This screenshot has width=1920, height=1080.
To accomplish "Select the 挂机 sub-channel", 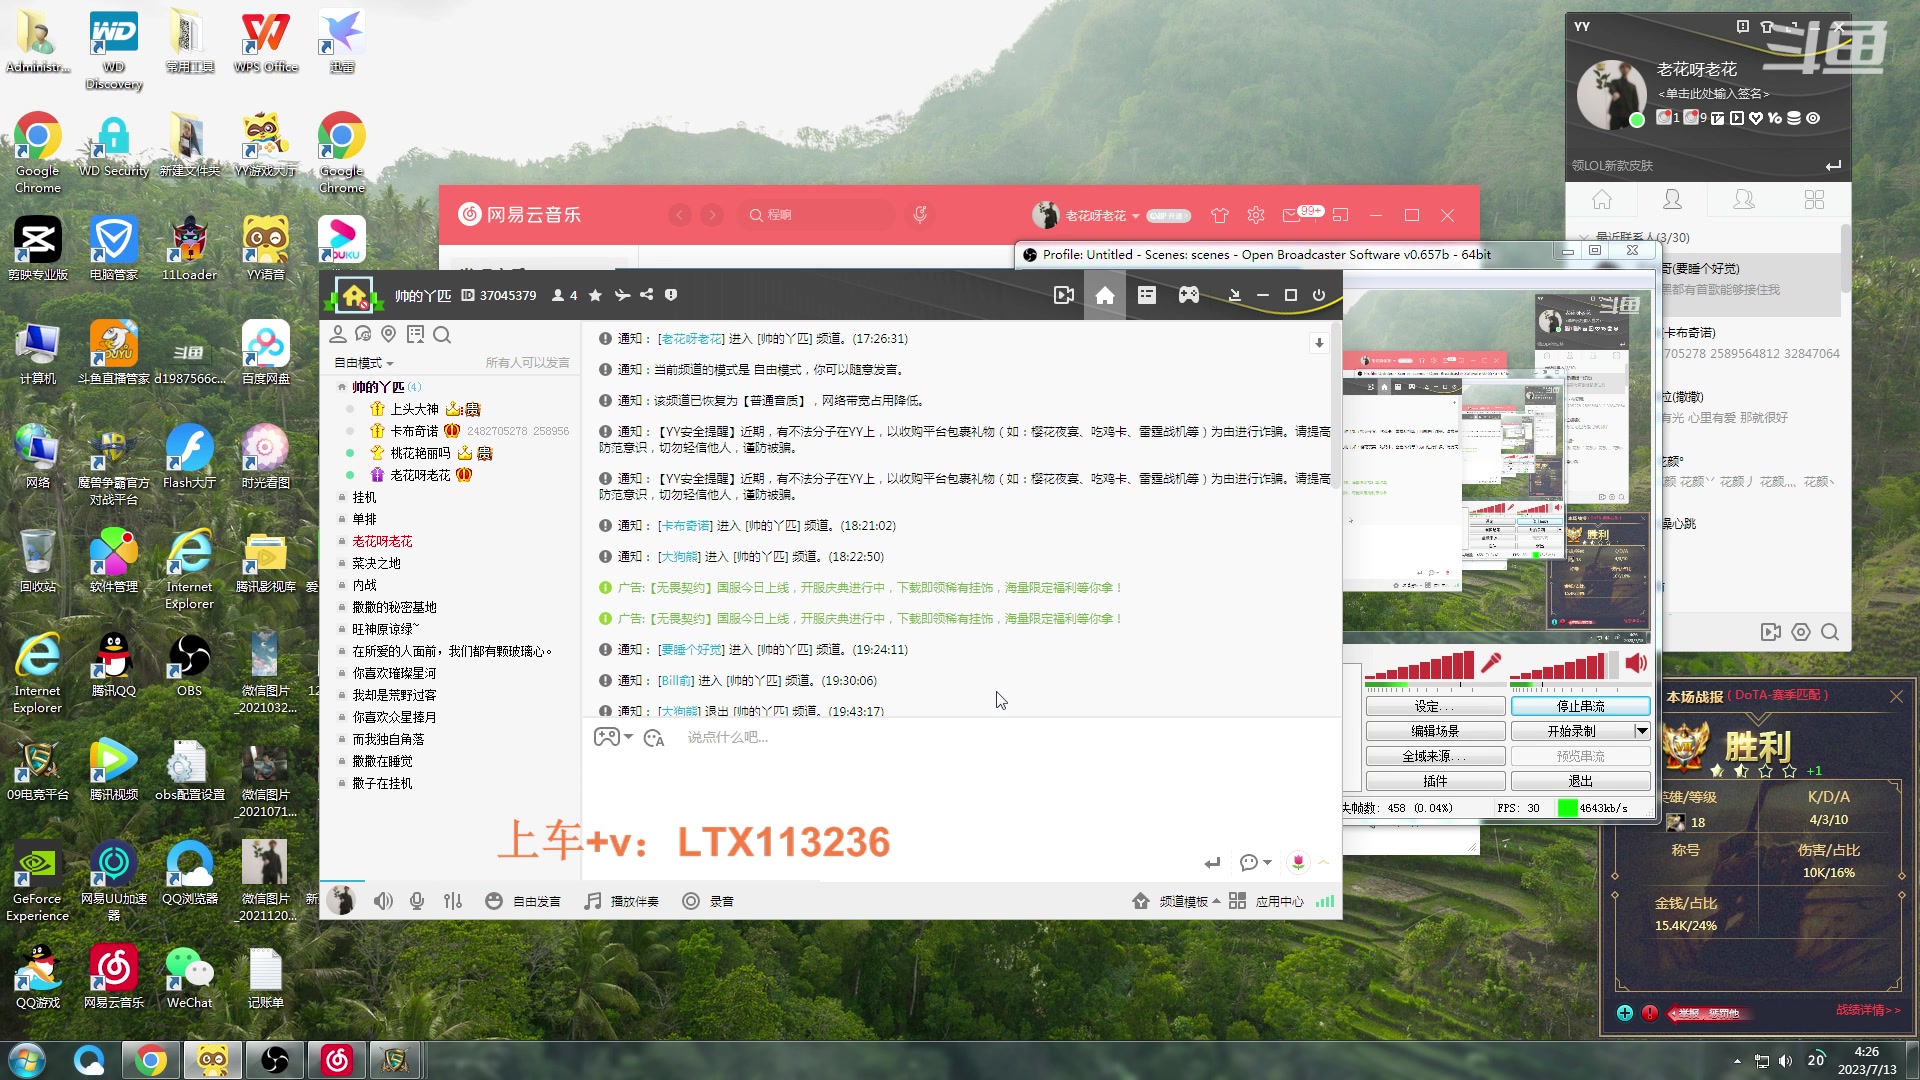I will click(x=364, y=497).
